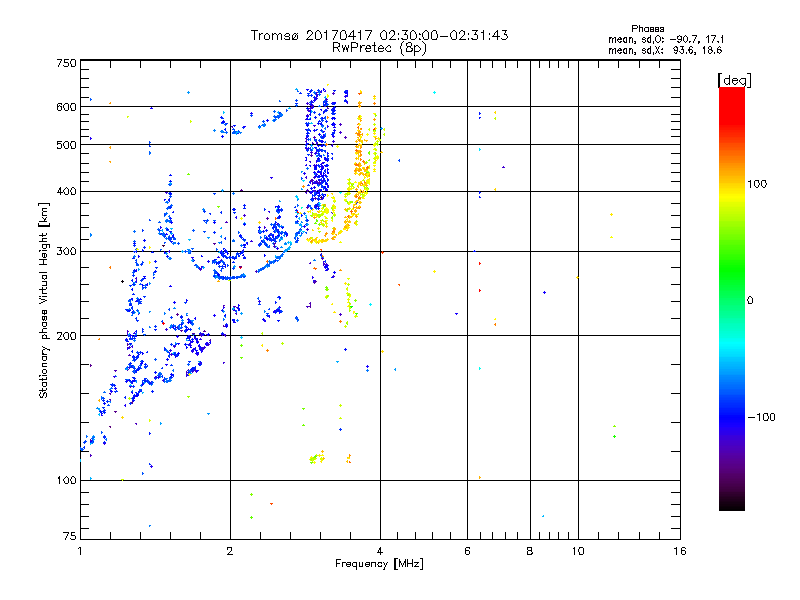Click the y-axis tick label '300'
This screenshot has height=600, width=800.
tap(66, 252)
